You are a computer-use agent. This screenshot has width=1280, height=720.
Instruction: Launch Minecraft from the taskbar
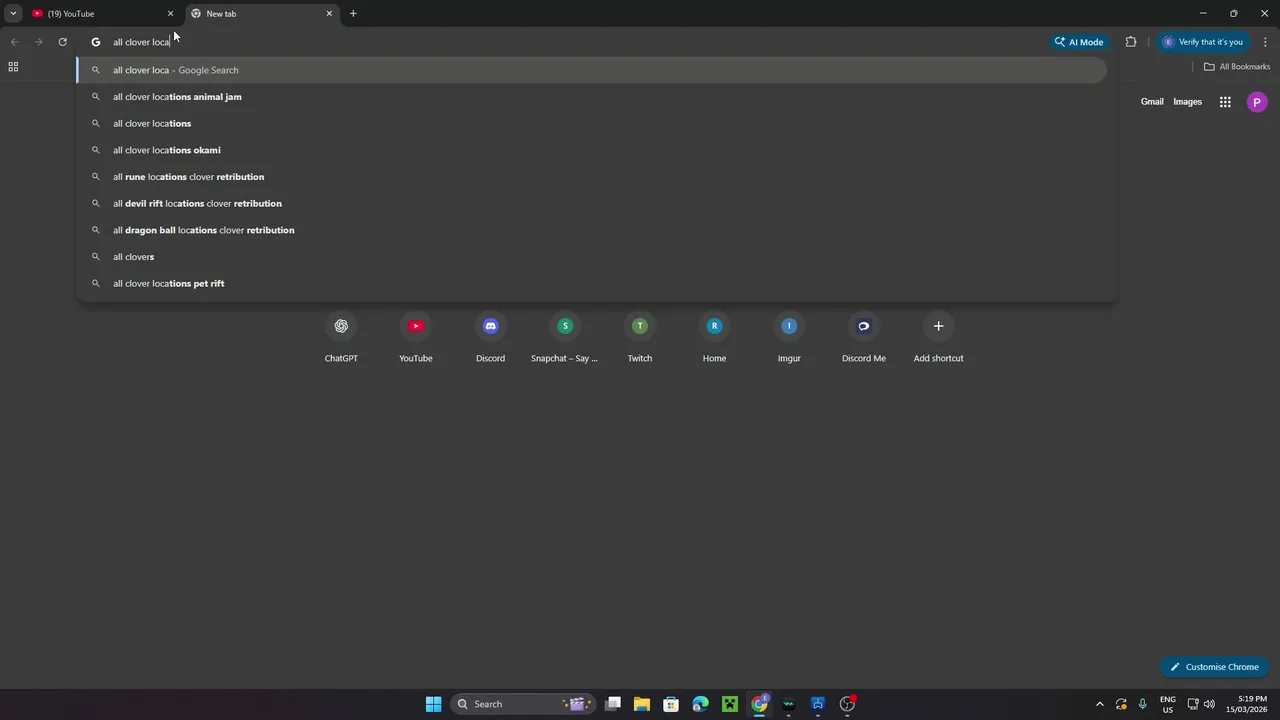click(730, 704)
